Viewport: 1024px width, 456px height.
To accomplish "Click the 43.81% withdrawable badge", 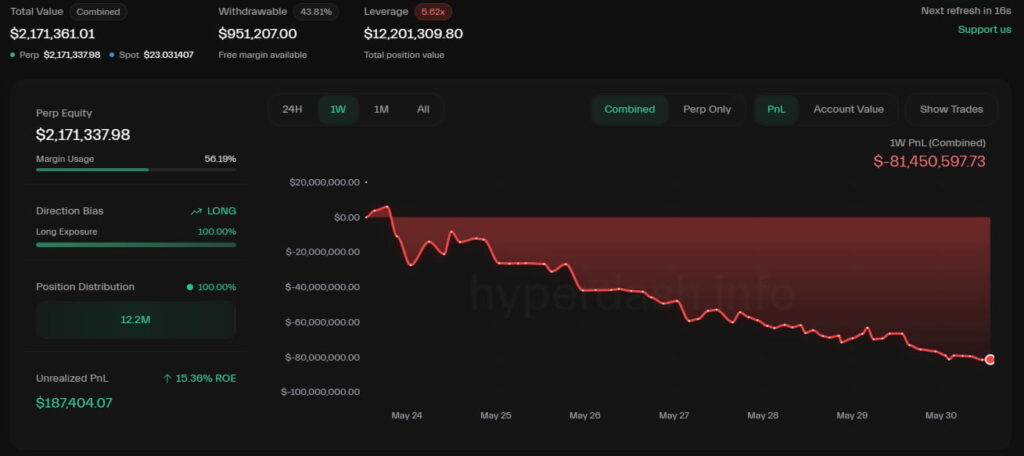I will [315, 12].
